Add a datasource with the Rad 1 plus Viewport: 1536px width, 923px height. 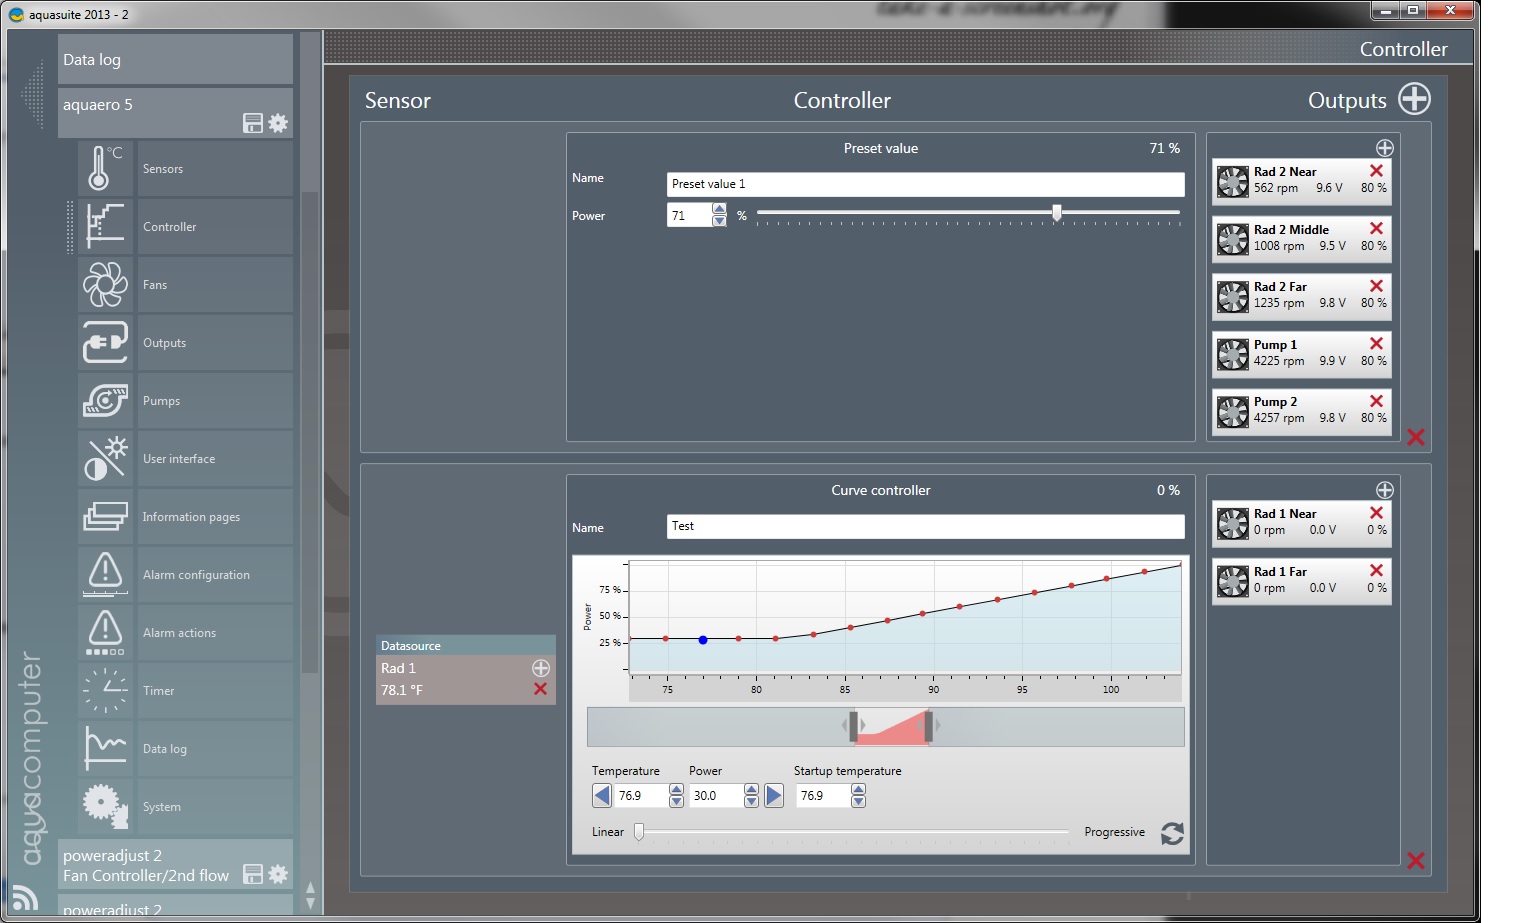click(541, 668)
